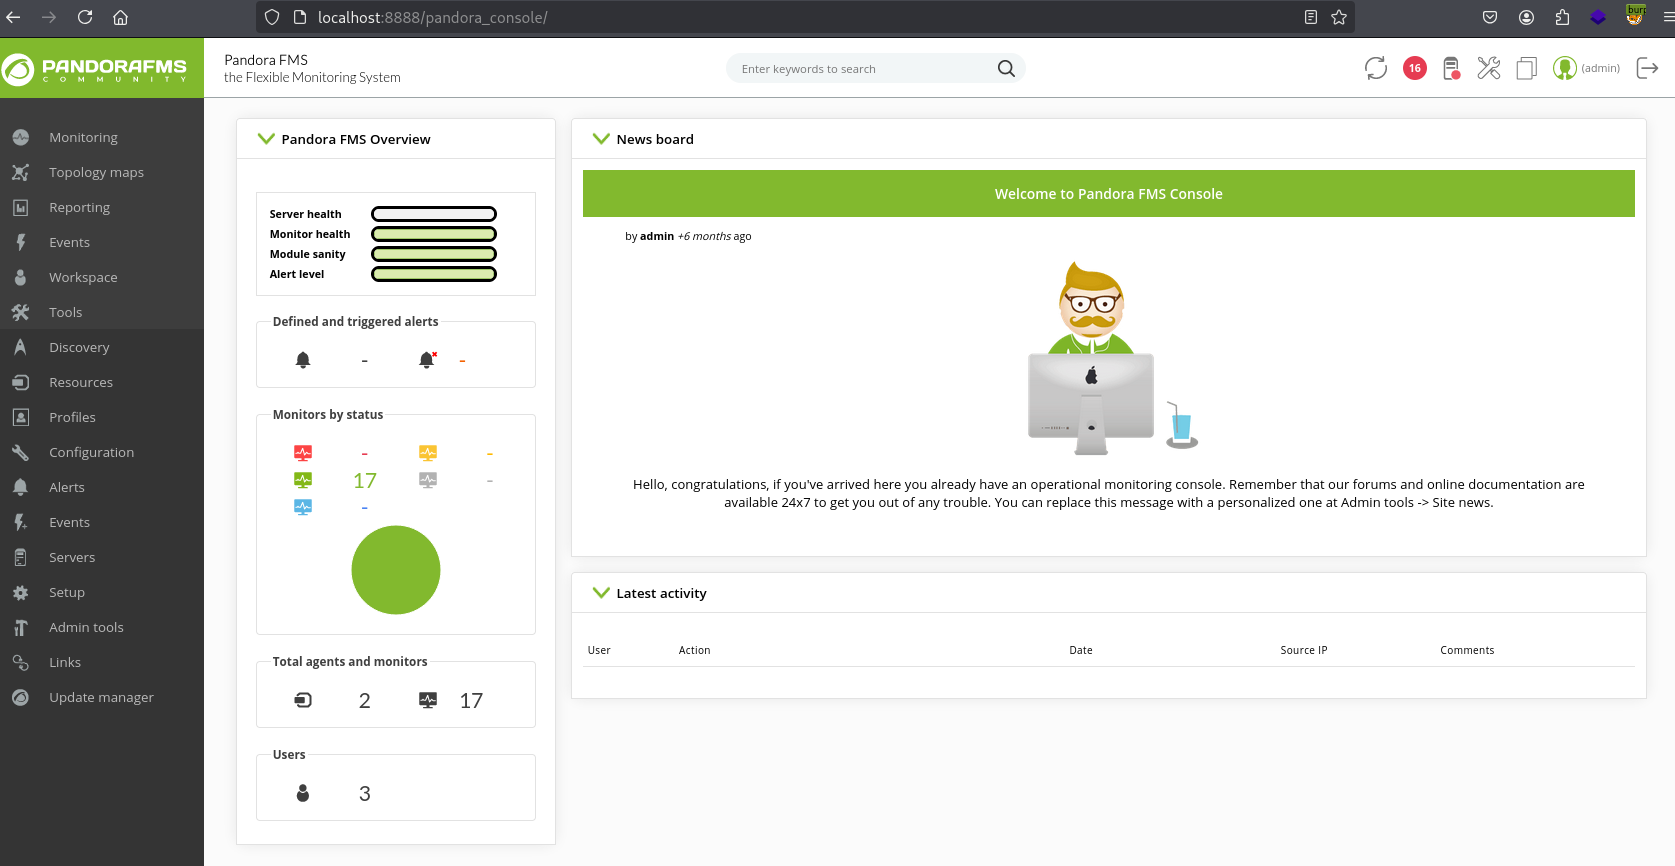Collapse the Pandora FMS Overview panel
Viewport: 1675px width, 866px height.
[x=266, y=139]
